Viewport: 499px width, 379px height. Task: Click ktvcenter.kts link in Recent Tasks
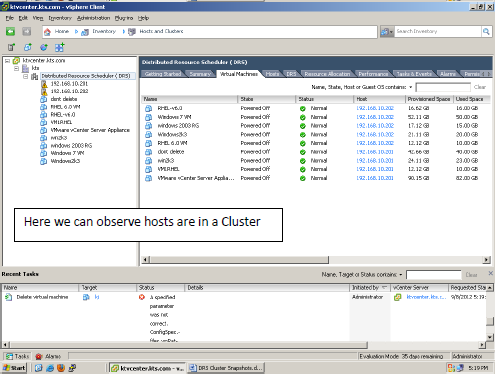click(x=426, y=297)
